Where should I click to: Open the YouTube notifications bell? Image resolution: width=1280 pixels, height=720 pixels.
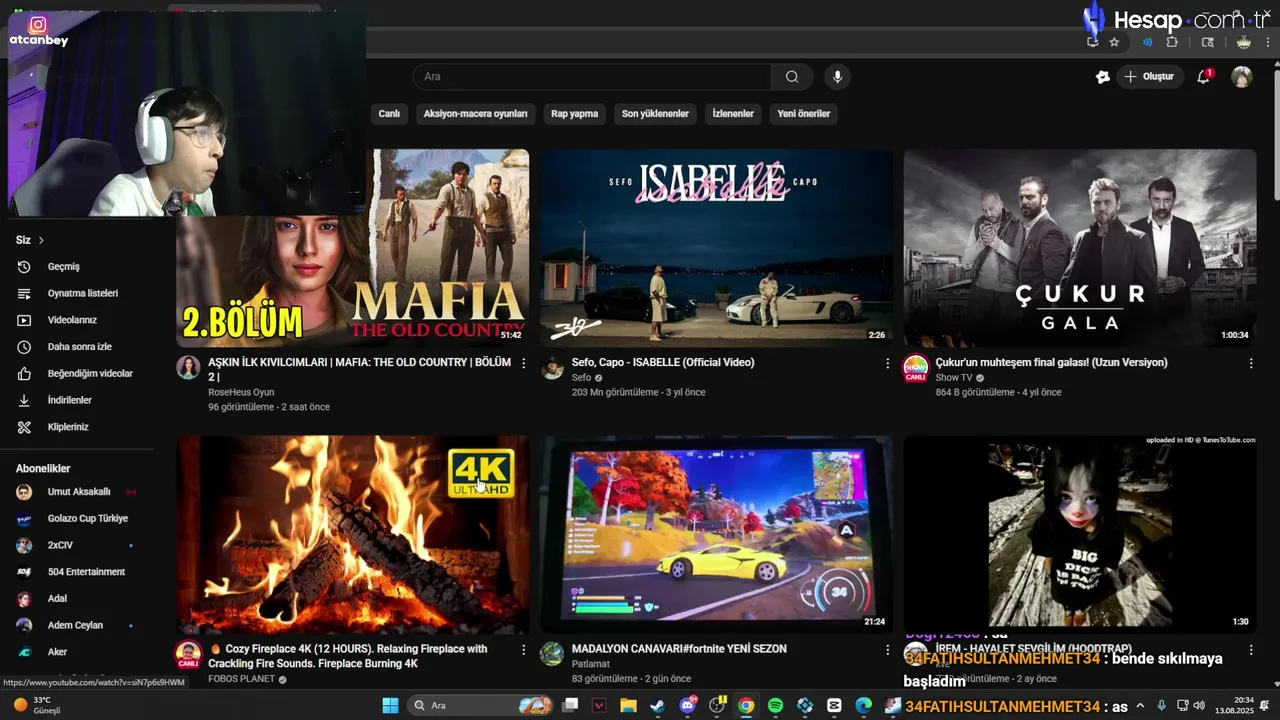click(1204, 77)
